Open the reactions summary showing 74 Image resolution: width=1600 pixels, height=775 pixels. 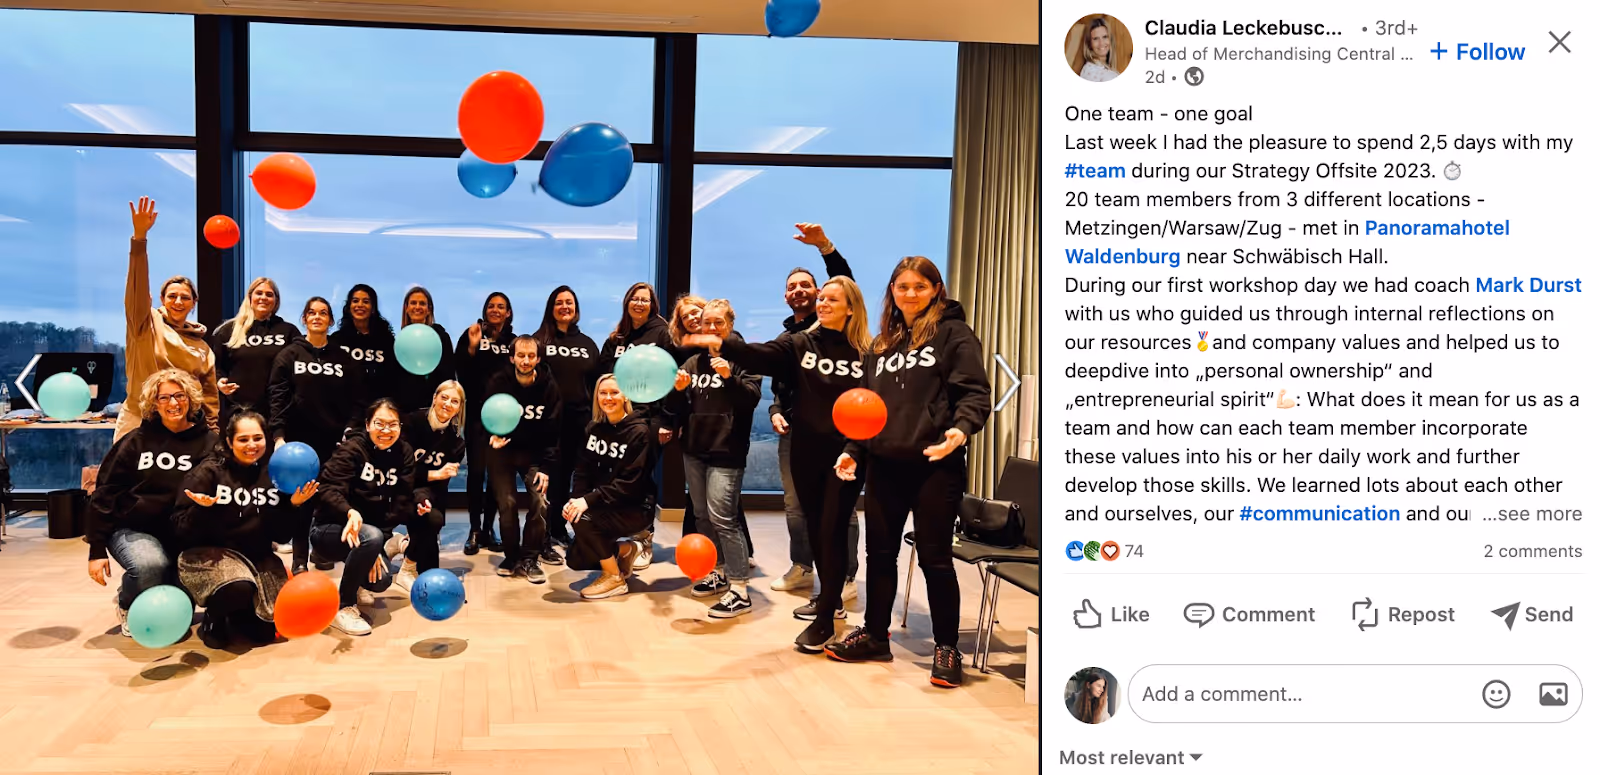(1105, 551)
